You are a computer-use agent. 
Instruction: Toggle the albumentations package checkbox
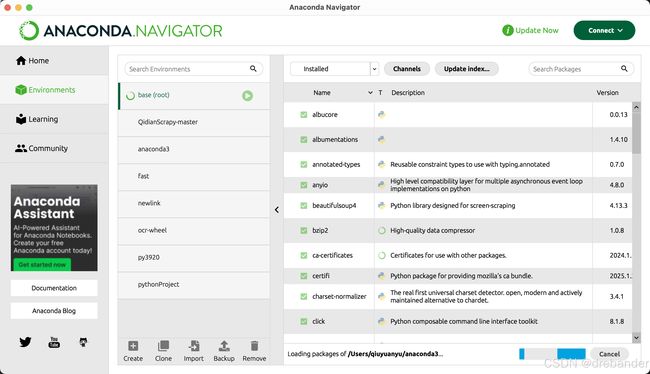tap(303, 140)
